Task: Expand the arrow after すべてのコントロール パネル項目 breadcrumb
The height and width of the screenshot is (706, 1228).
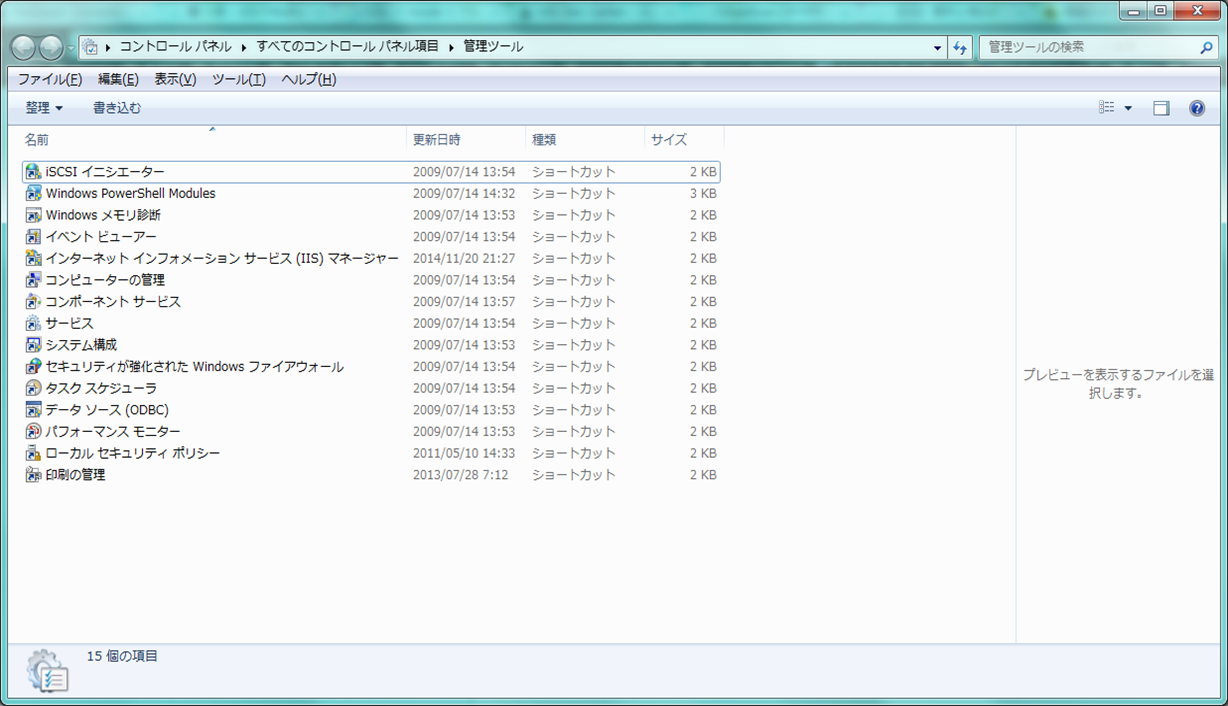Action: tap(451, 47)
